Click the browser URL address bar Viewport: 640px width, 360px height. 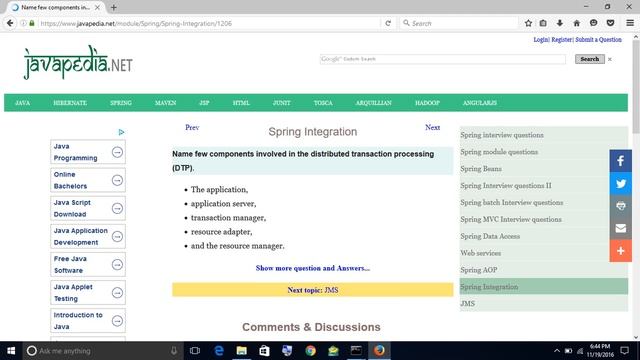pos(210,23)
